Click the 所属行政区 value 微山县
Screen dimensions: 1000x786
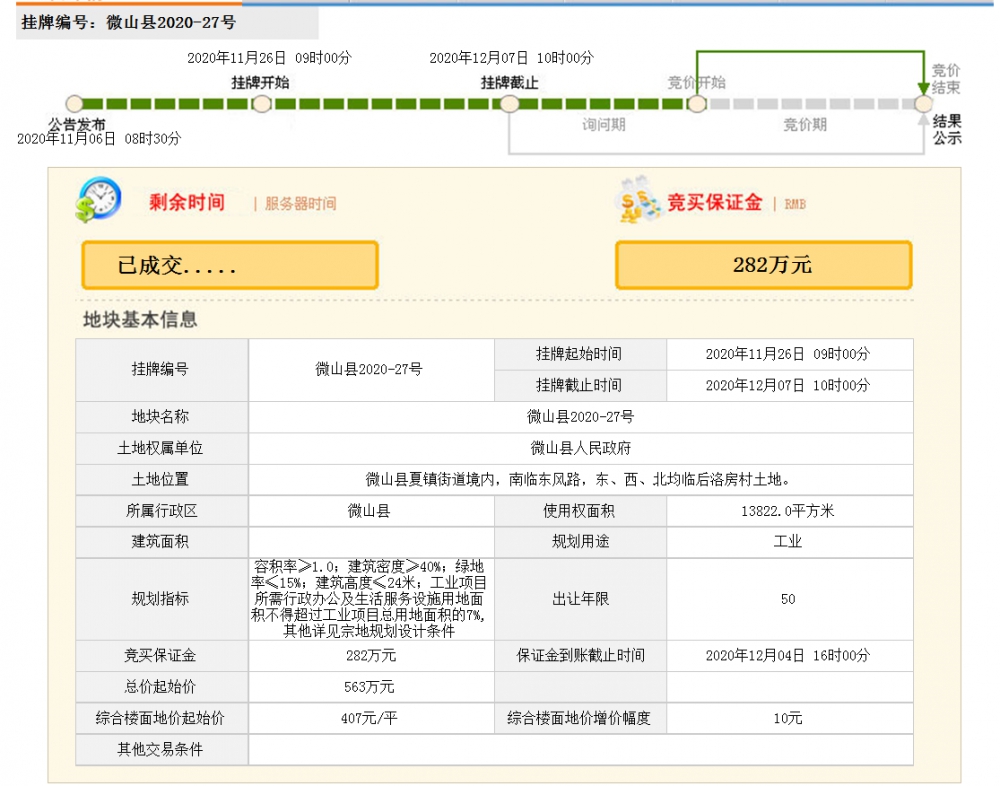coord(371,510)
